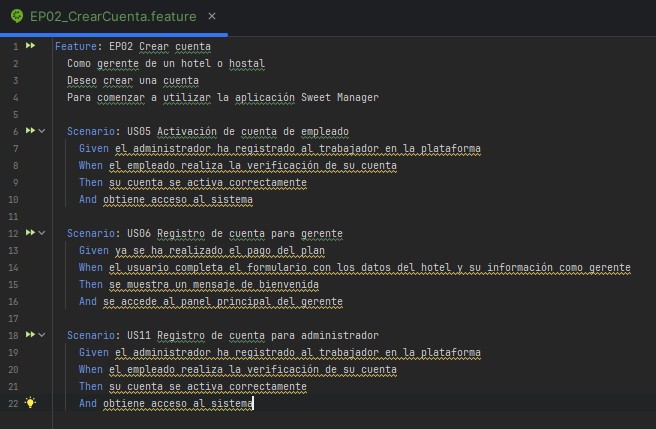The height and width of the screenshot is (429, 656).
Task: Place cursor on the Feature keyword
Action: [76, 46]
